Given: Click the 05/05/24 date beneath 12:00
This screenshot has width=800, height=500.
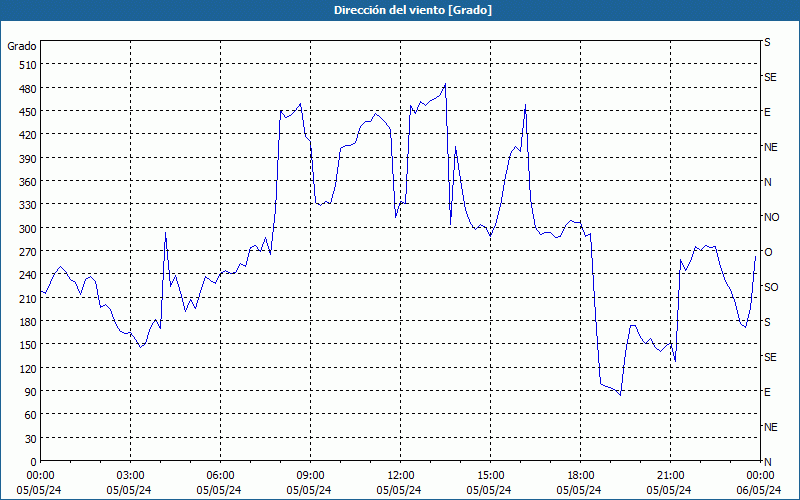Looking at the screenshot, I should (399, 490).
